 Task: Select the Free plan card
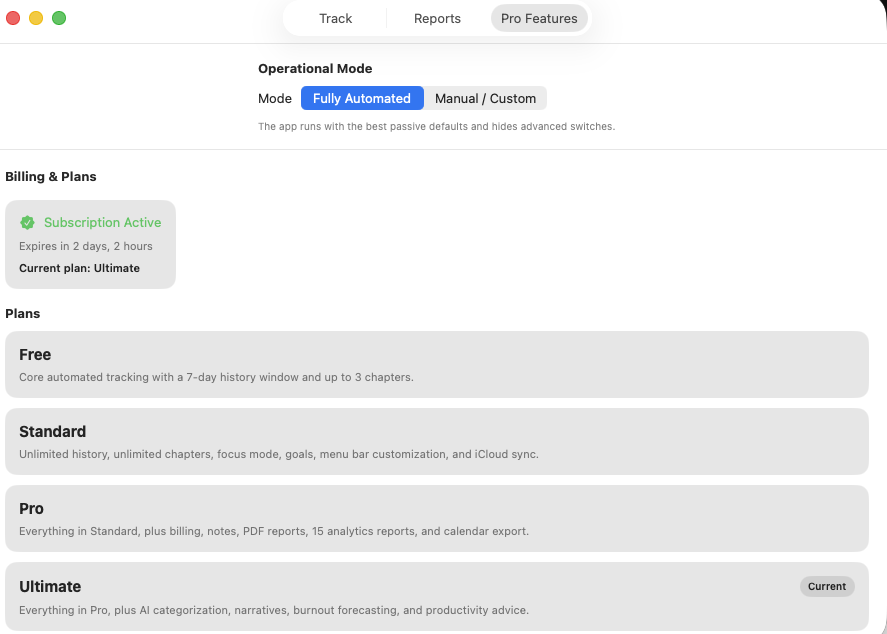437,365
